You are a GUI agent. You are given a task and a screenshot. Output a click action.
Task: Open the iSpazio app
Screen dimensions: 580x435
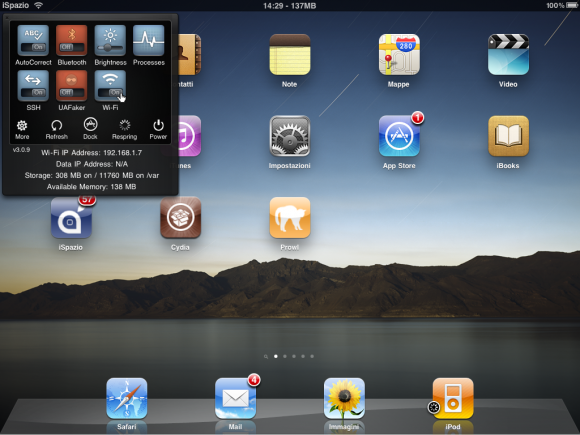point(71,218)
